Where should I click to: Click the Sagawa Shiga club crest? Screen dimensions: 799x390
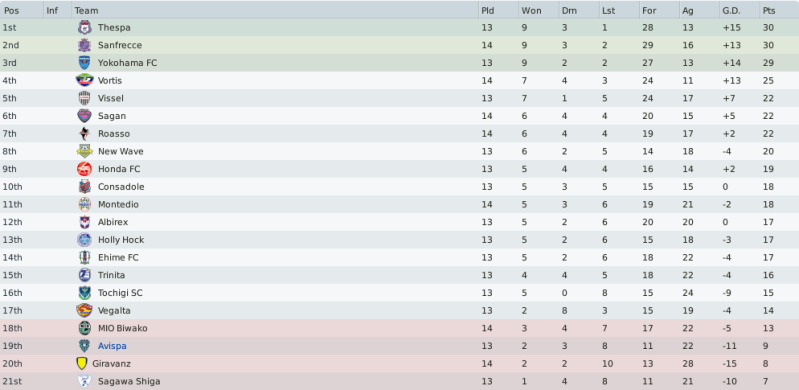(85, 381)
